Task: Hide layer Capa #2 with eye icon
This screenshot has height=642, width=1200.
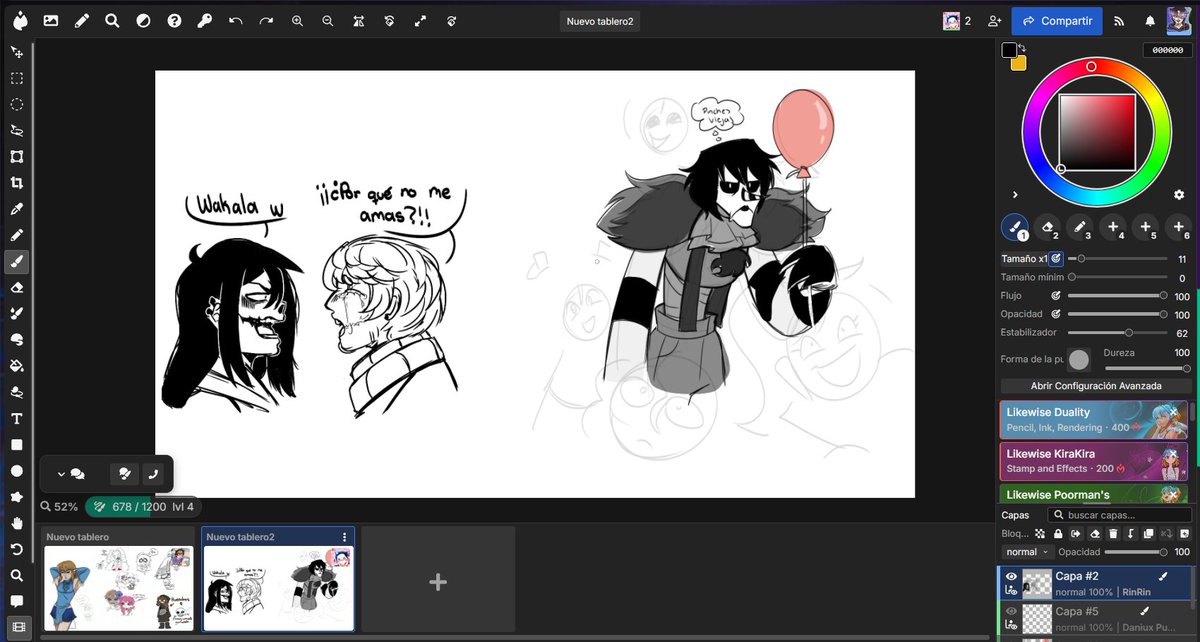Action: [x=1011, y=576]
